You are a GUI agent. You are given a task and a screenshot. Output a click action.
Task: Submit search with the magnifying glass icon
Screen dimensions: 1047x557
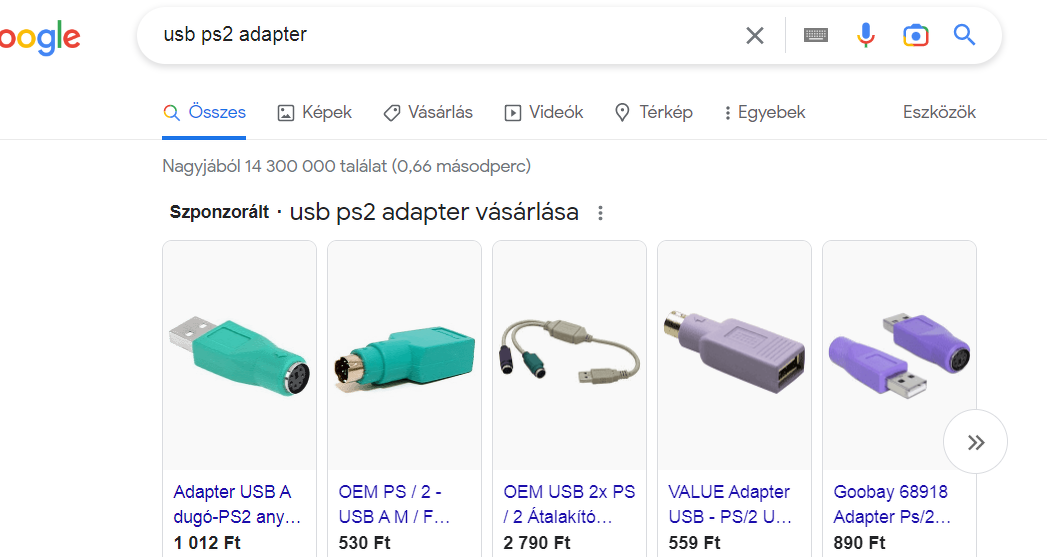tap(964, 35)
